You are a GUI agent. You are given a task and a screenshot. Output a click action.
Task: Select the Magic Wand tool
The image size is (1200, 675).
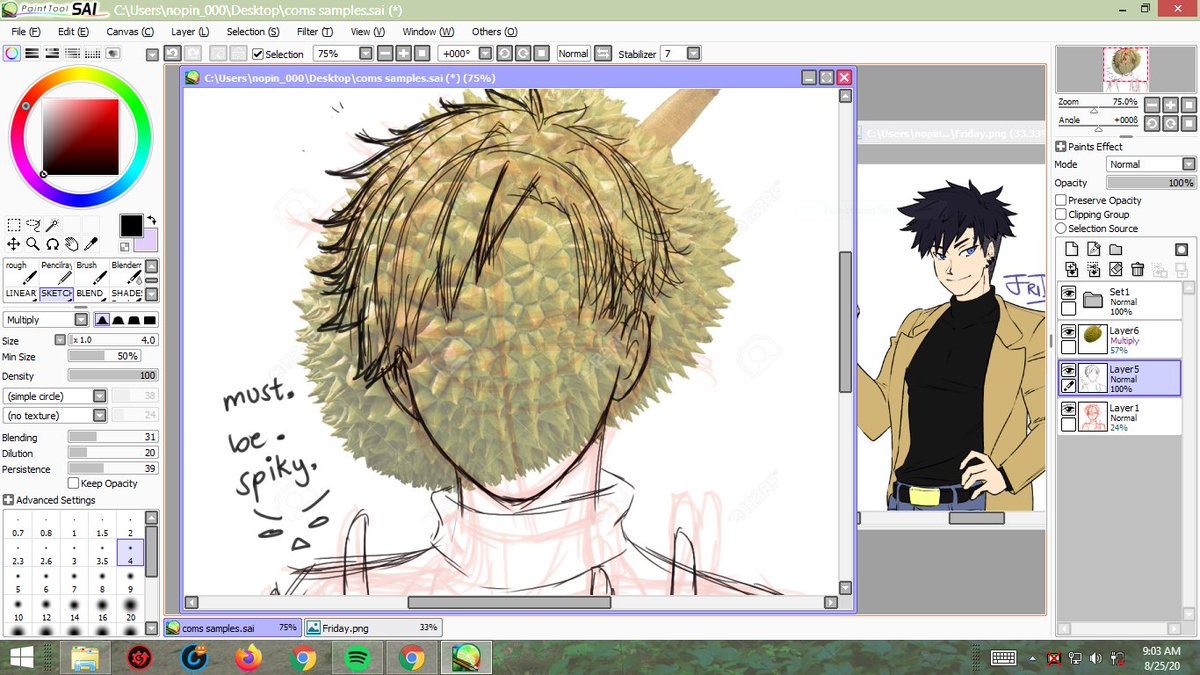(52, 225)
